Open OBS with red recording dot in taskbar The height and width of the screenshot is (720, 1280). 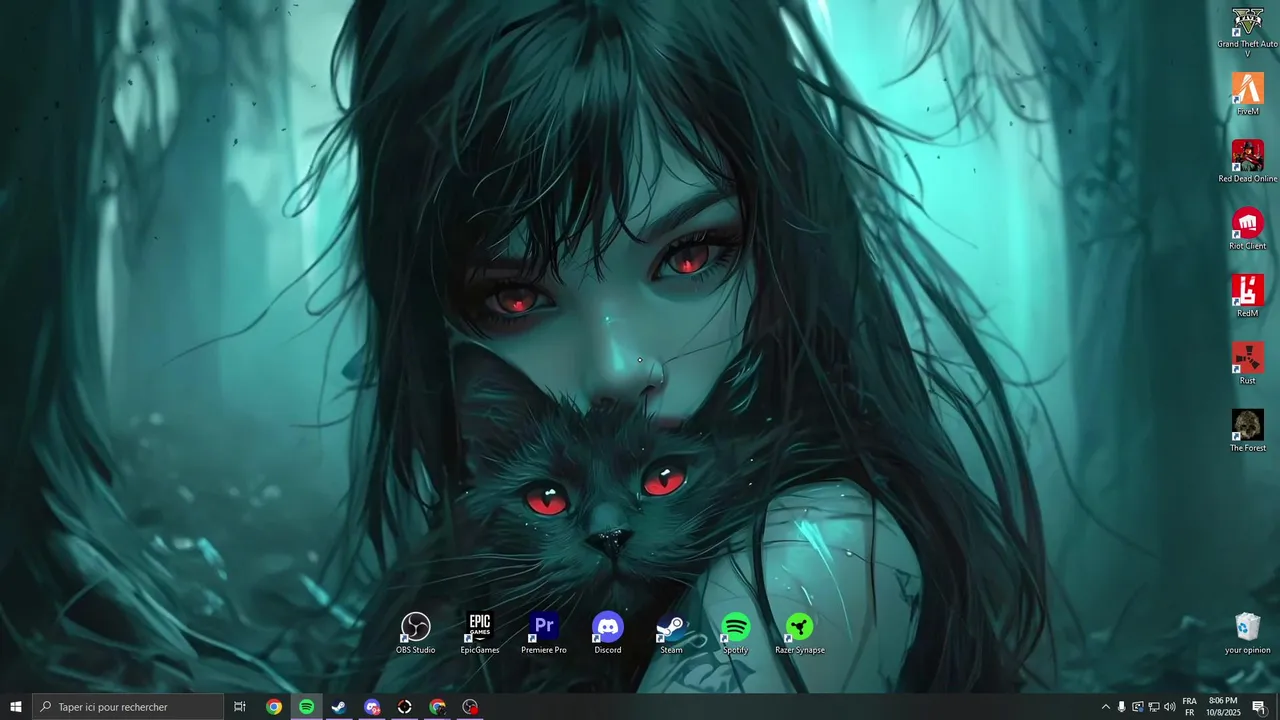coord(470,707)
